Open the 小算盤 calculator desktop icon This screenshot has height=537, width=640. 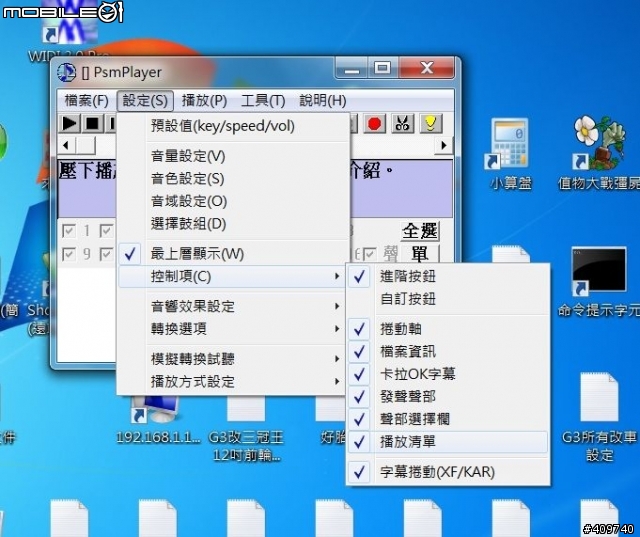pos(510,155)
